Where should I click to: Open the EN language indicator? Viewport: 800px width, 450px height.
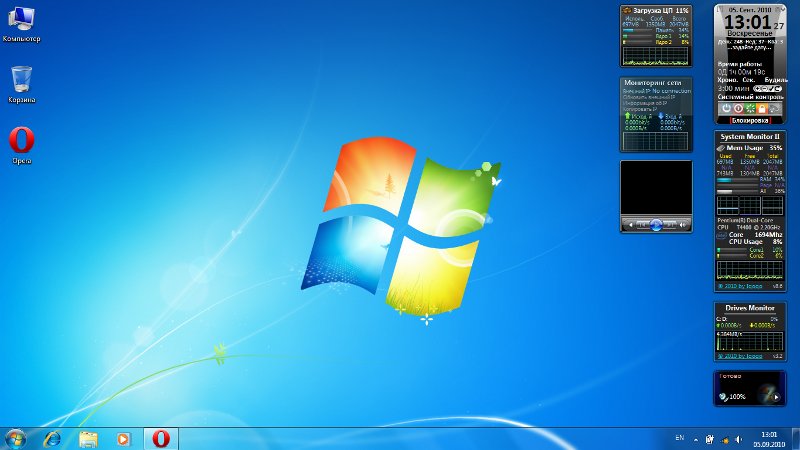click(x=680, y=438)
